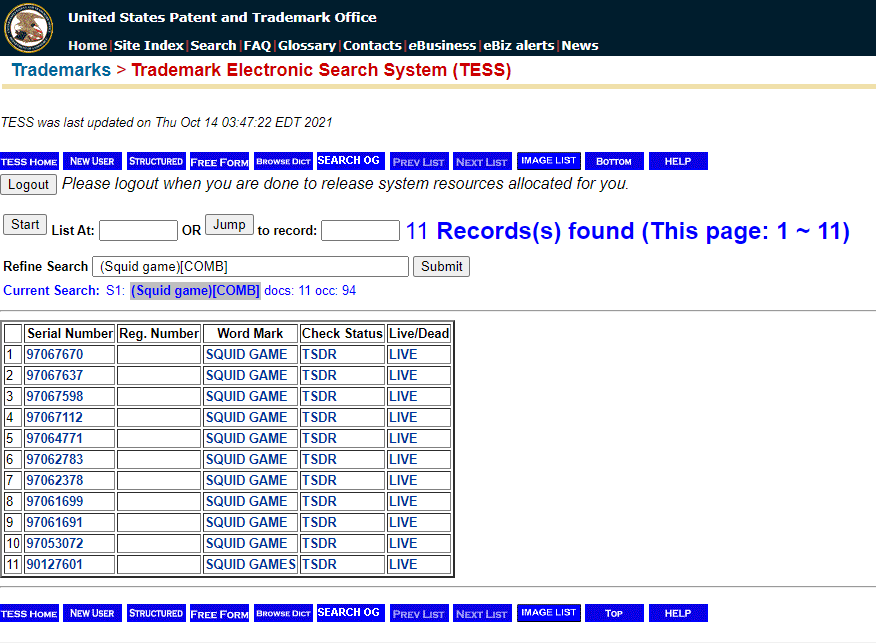Viewport: 876px width, 643px height.
Task: Open SQUID GAMES word mark link
Action: click(250, 564)
